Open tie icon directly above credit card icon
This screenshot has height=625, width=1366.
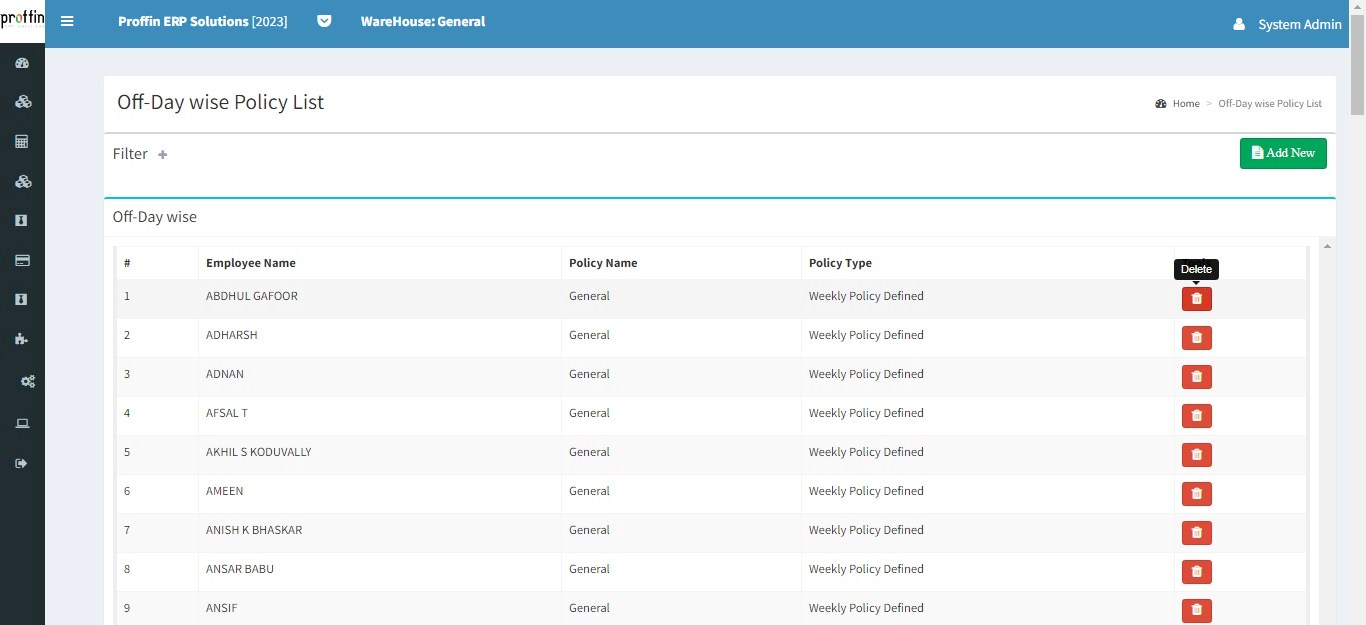(x=22, y=220)
